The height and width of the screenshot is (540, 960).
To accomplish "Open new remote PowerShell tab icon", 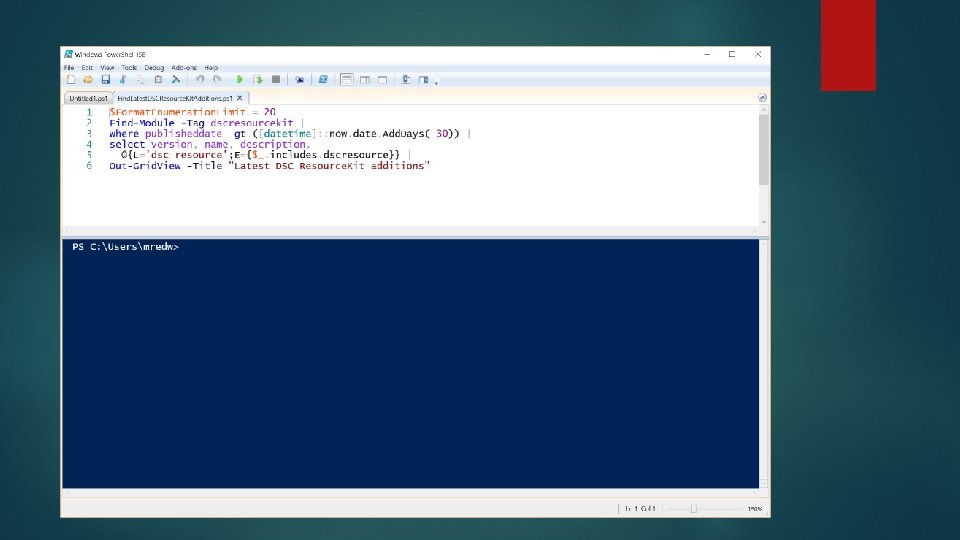I will [299, 80].
